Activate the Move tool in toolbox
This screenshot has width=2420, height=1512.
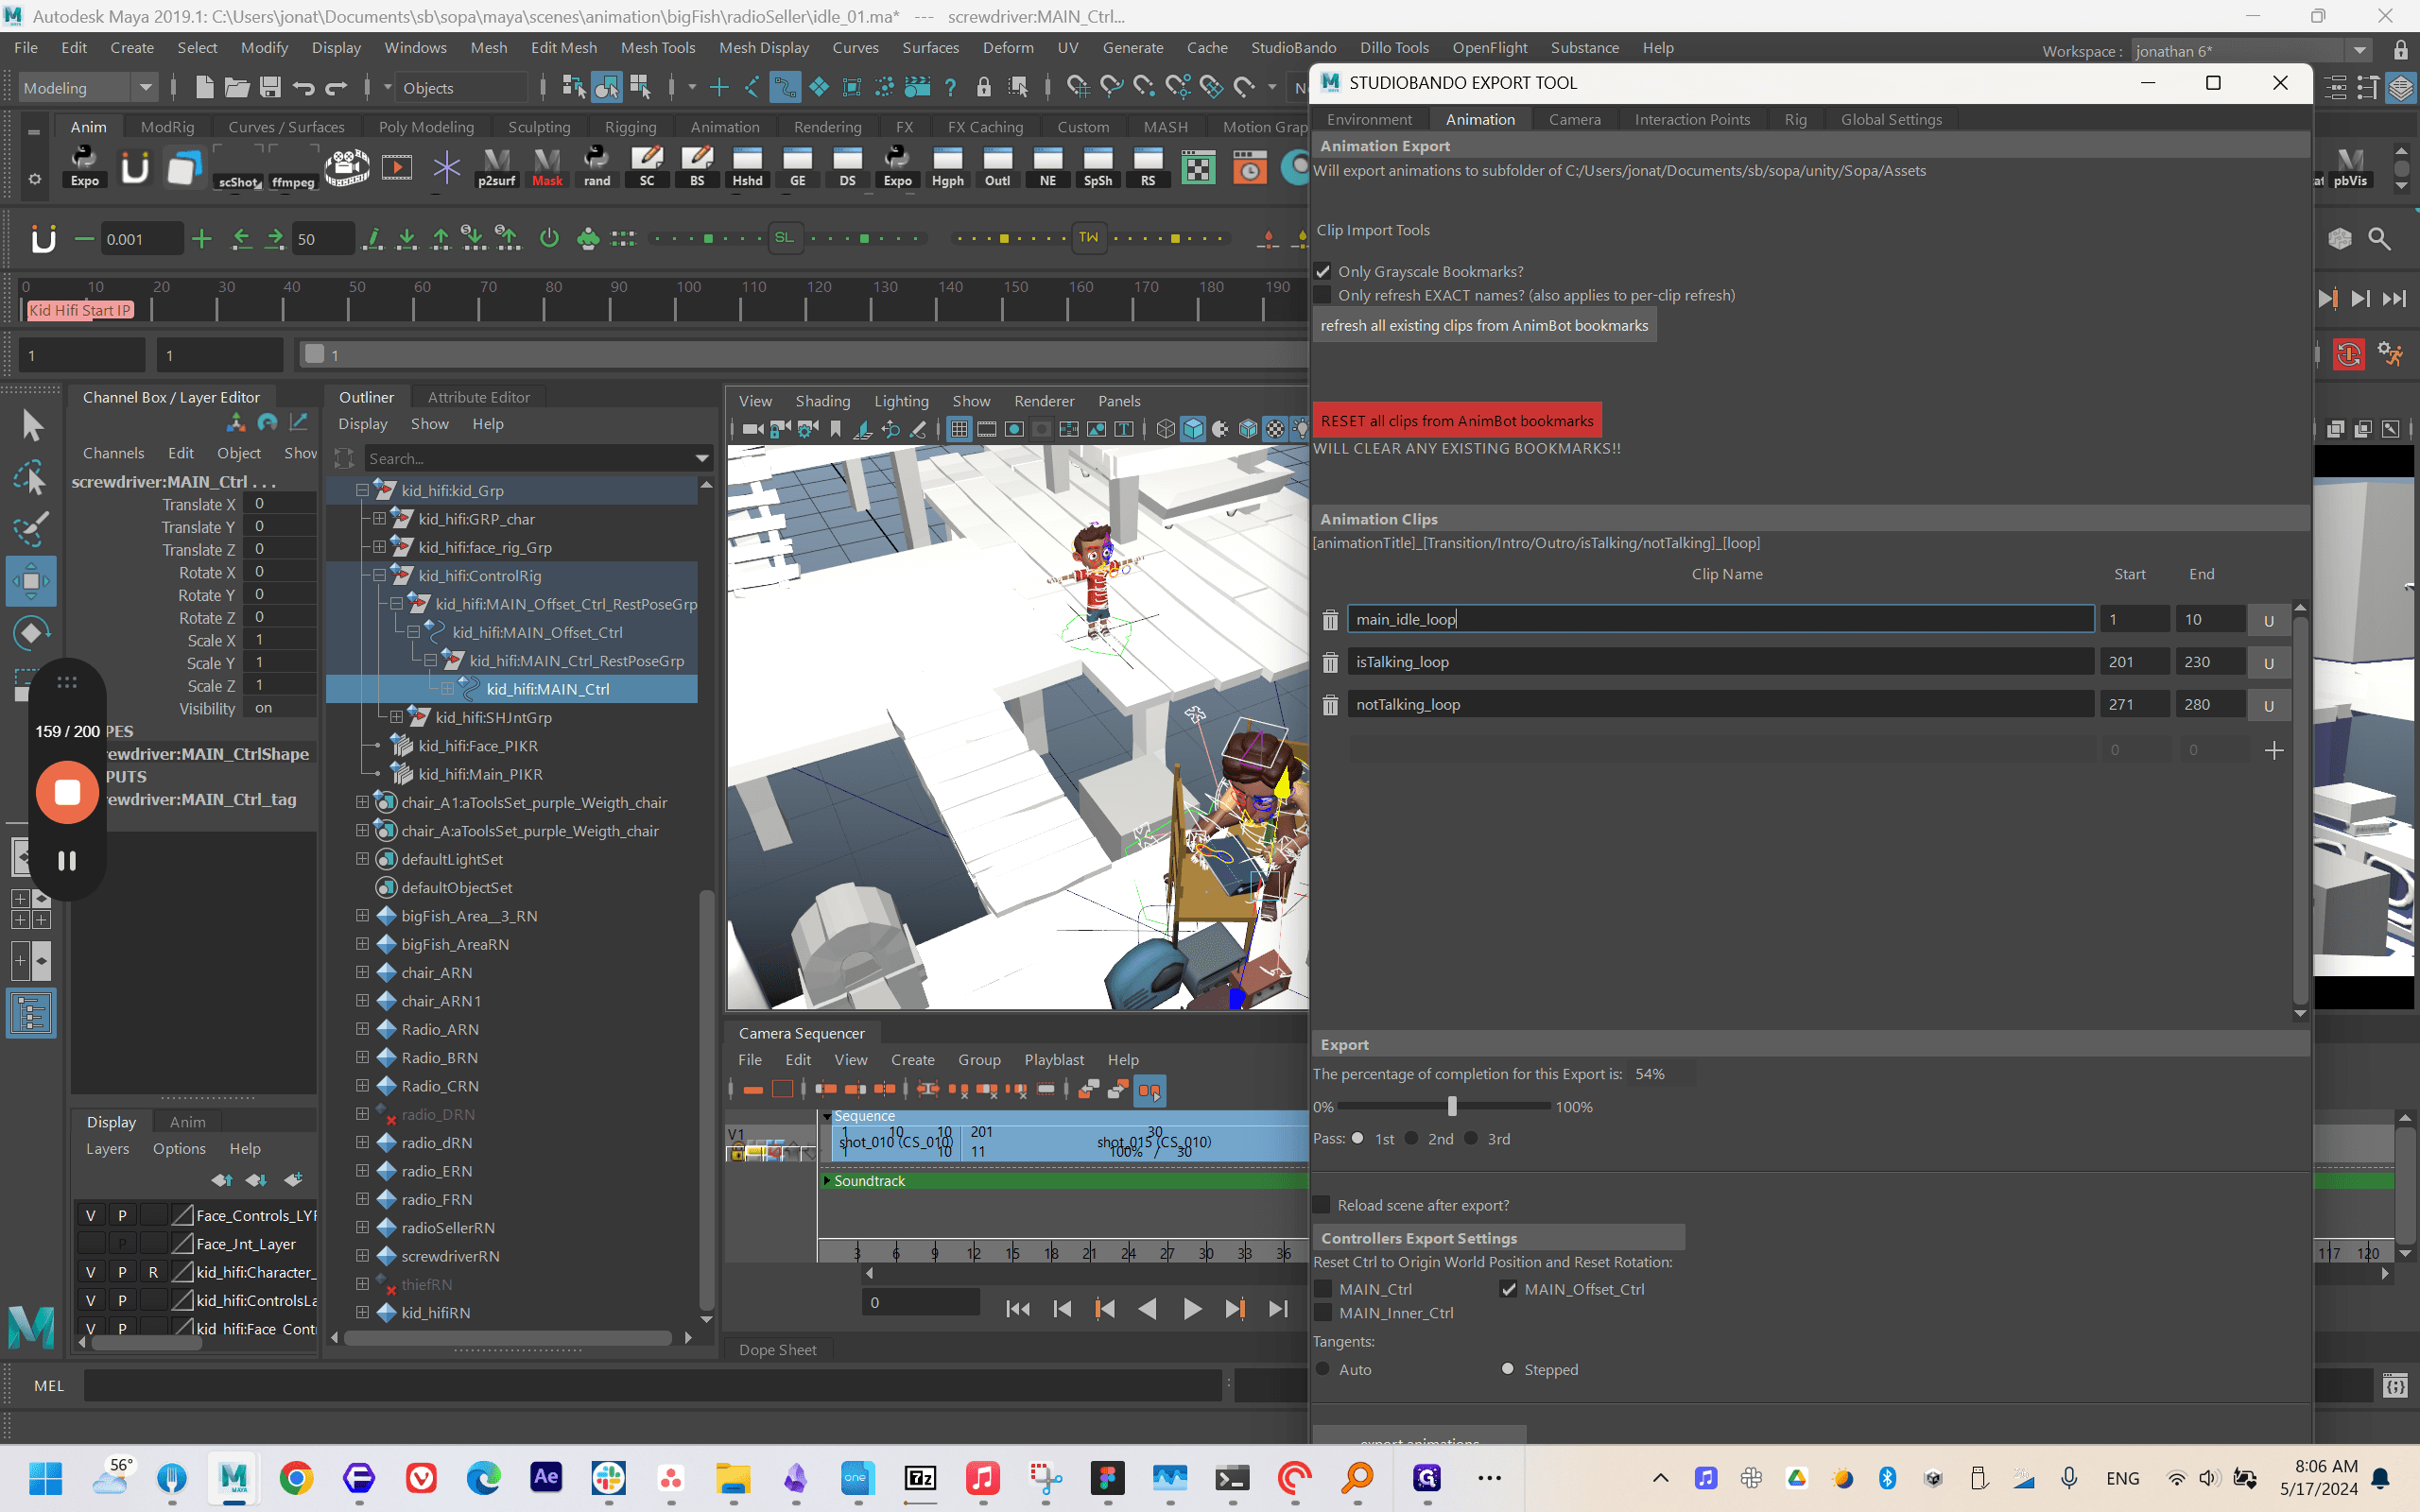pos(32,581)
